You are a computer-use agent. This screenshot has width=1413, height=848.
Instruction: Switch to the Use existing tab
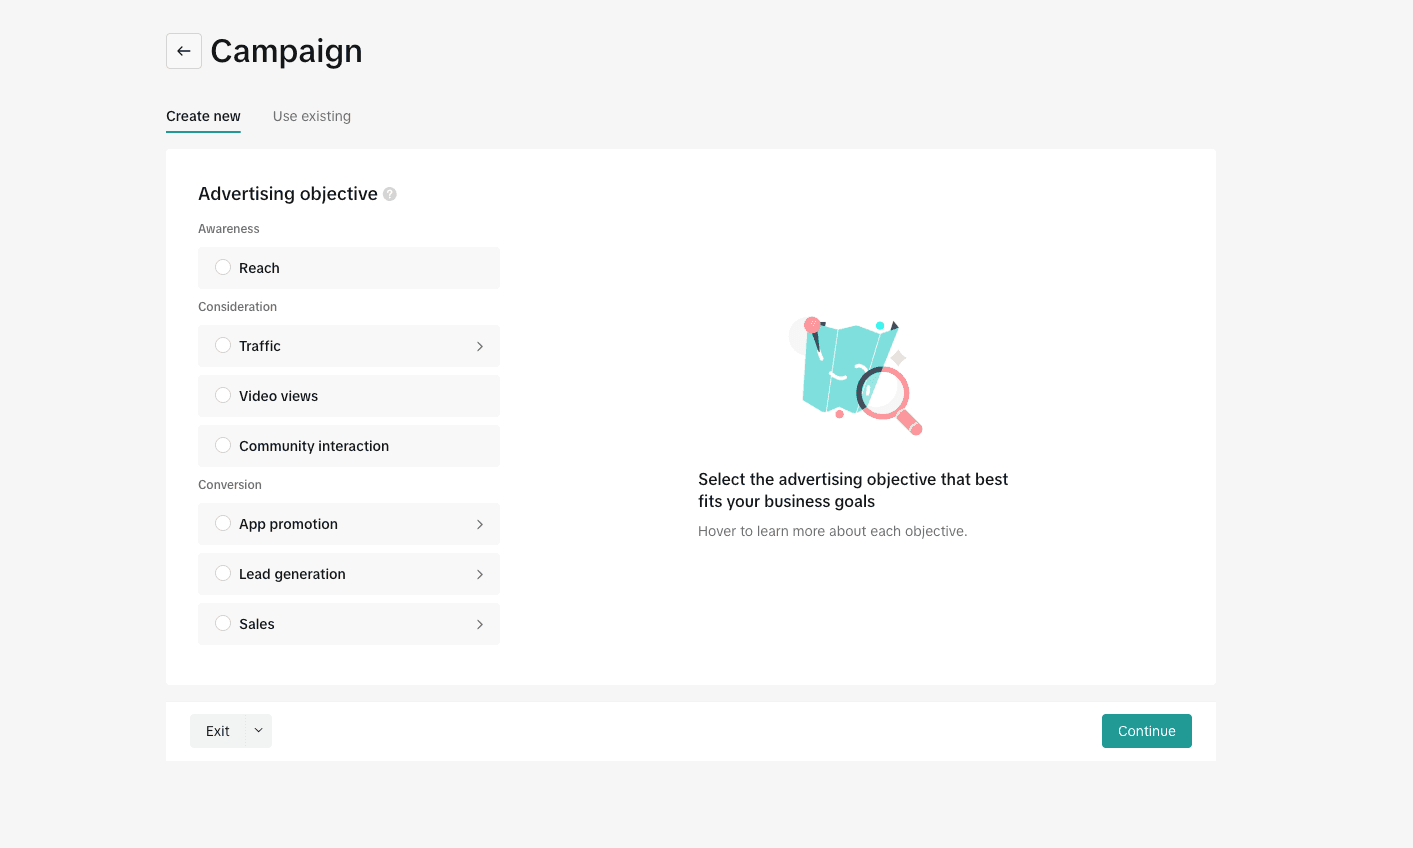click(x=312, y=116)
